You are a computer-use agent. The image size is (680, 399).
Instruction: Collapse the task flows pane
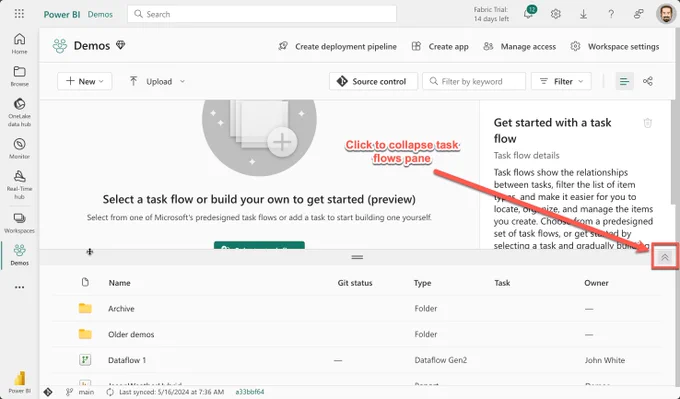click(x=664, y=257)
